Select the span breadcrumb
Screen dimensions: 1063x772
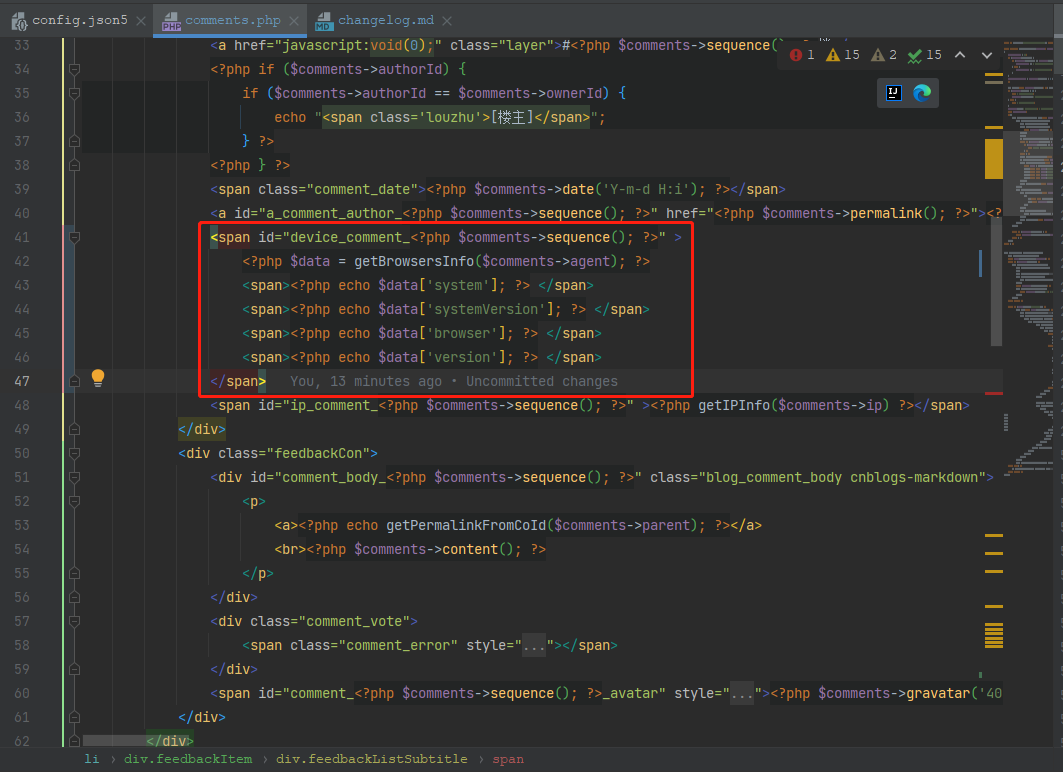[x=508, y=759]
